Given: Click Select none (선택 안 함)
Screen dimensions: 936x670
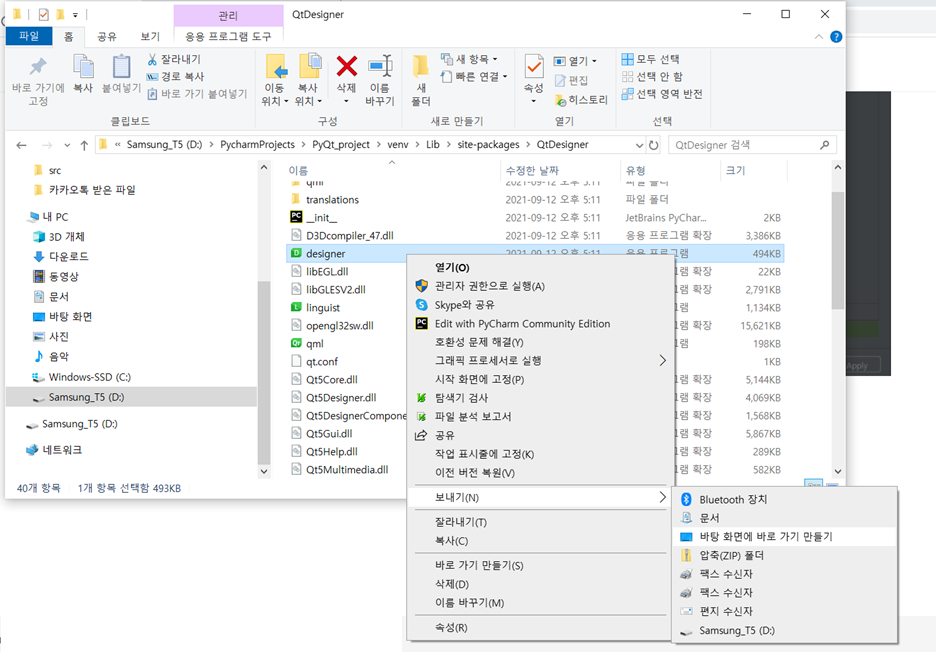Looking at the screenshot, I should click(x=652, y=76).
